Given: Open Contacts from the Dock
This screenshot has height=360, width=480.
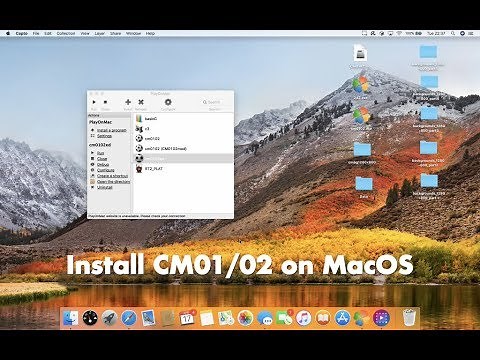Looking at the screenshot, I should [168, 318].
